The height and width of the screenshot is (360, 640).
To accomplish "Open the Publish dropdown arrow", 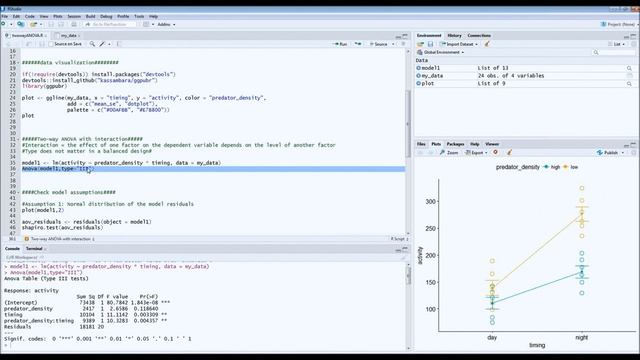I will [x=623, y=153].
